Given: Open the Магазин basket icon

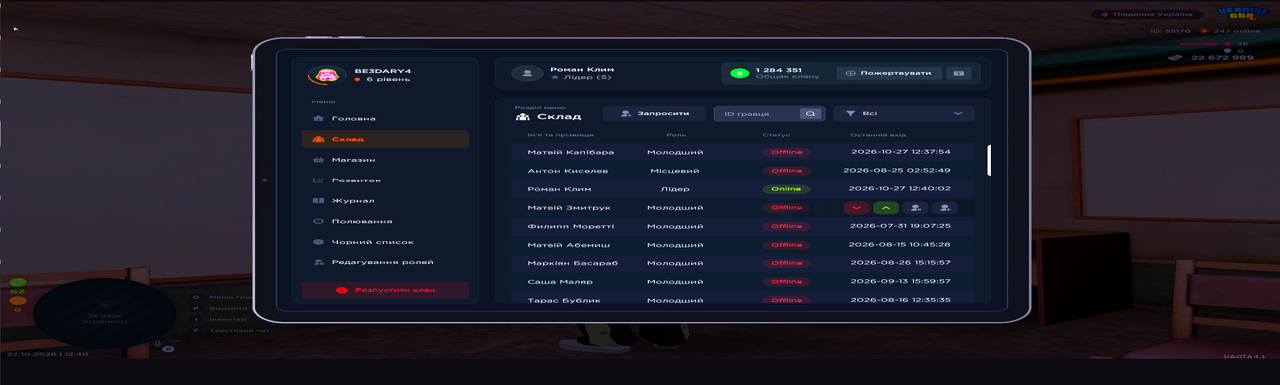Looking at the screenshot, I should tap(318, 160).
